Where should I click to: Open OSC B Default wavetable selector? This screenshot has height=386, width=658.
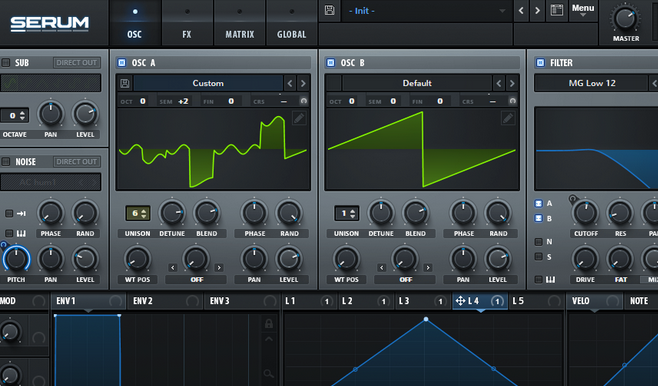pyautogui.click(x=417, y=83)
